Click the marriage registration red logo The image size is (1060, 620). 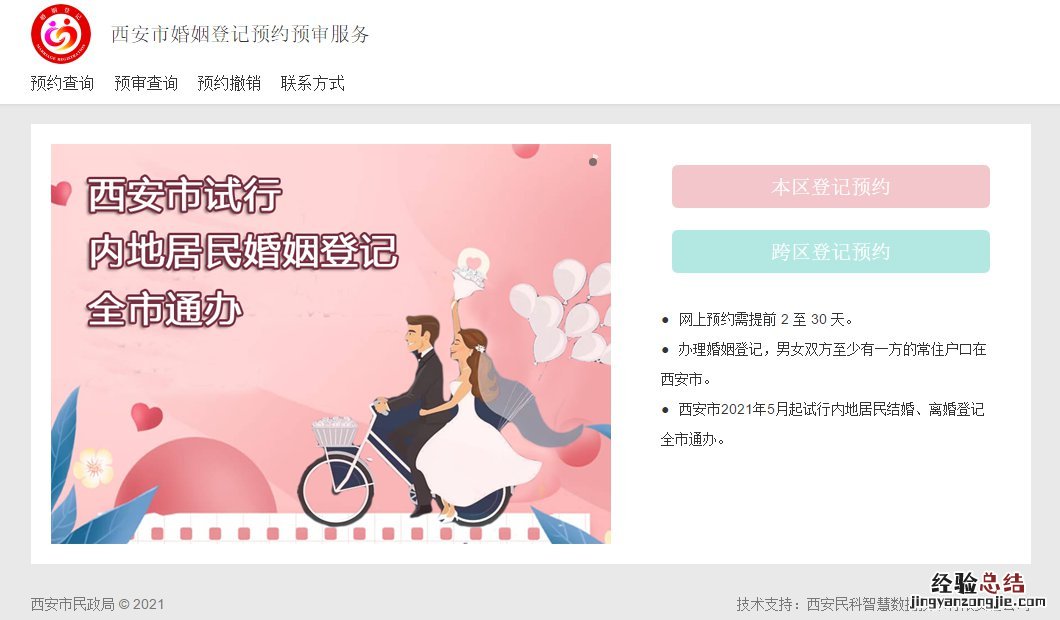pos(61,33)
